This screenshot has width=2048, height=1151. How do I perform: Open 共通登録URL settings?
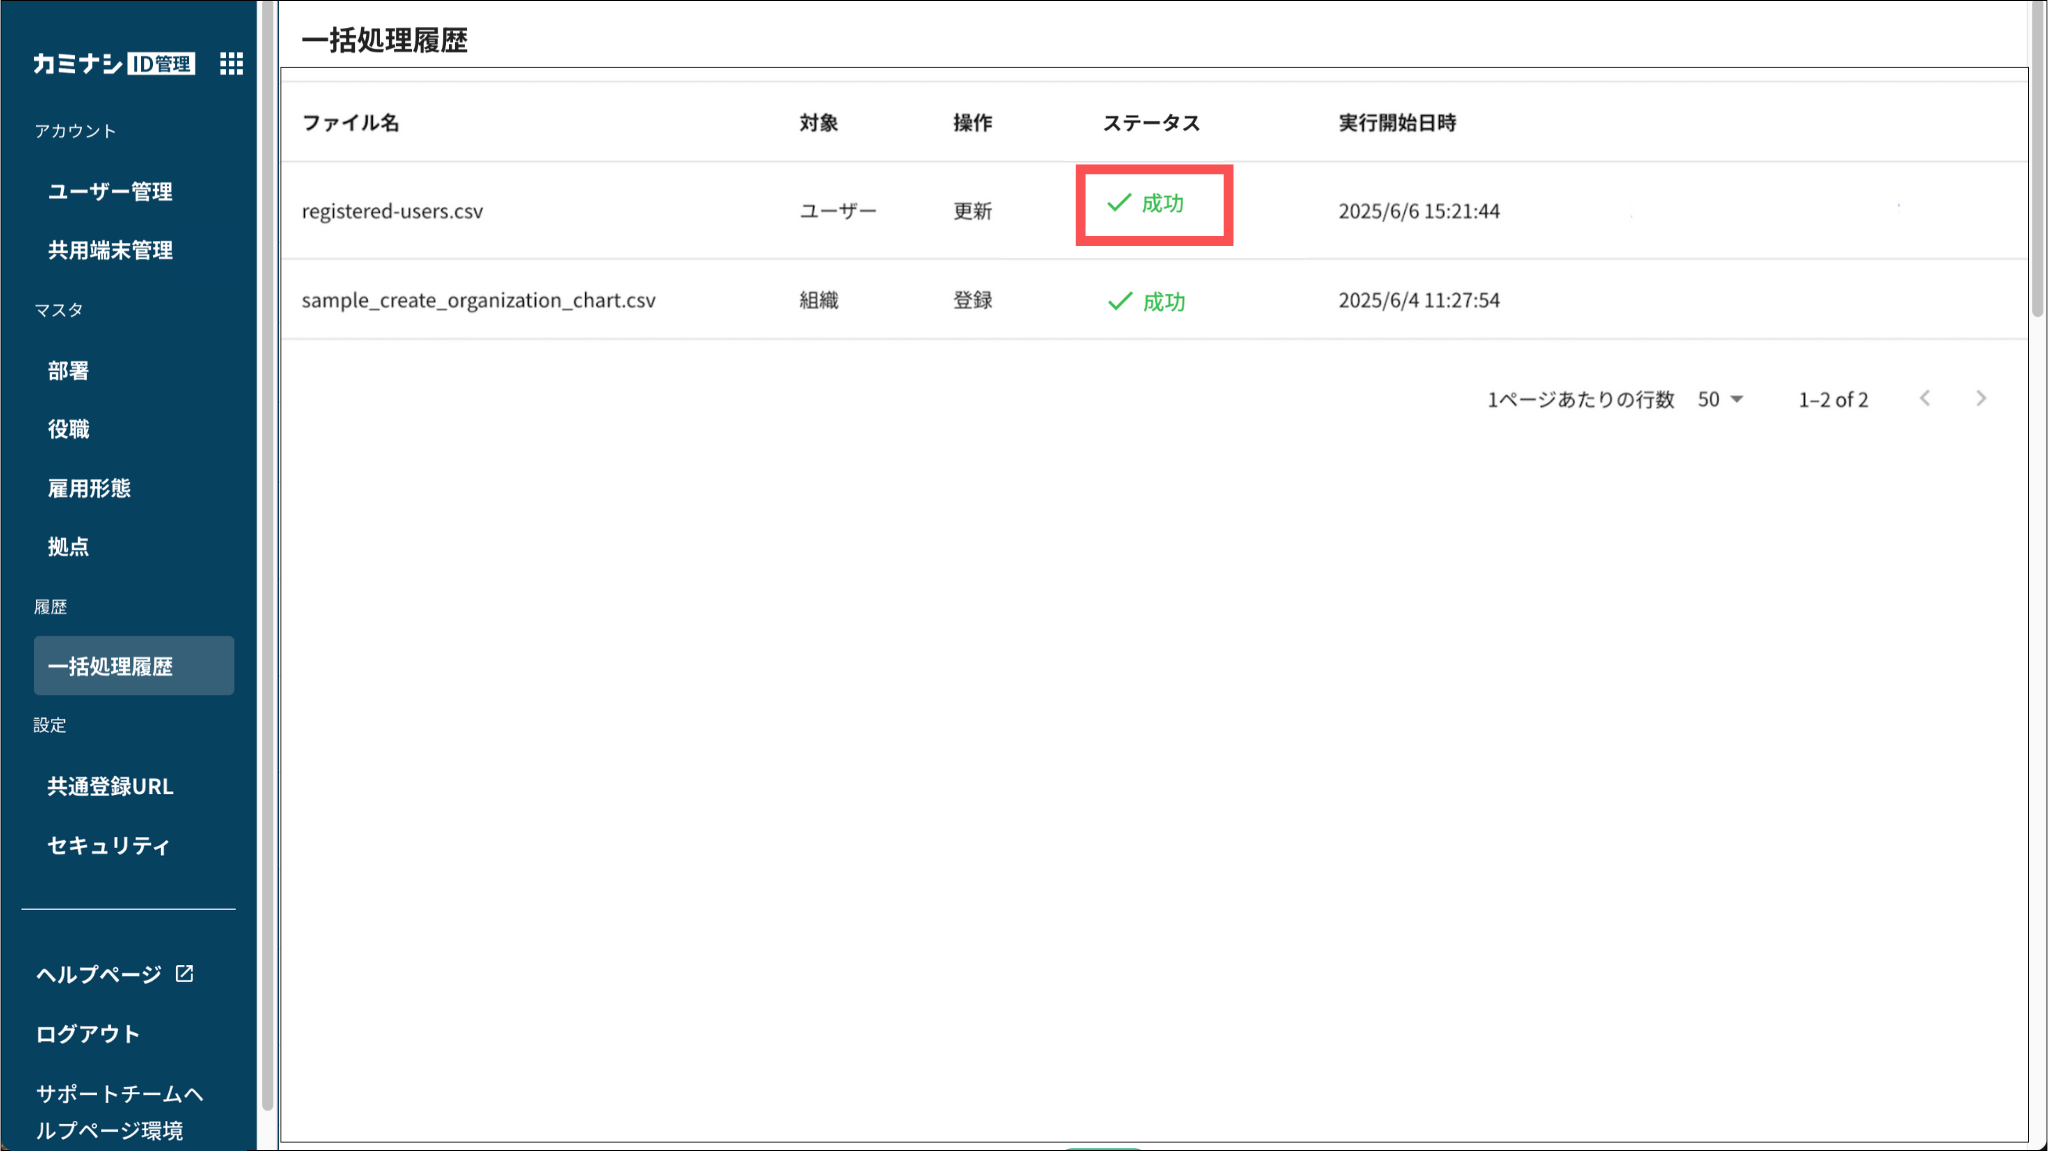click(x=110, y=786)
